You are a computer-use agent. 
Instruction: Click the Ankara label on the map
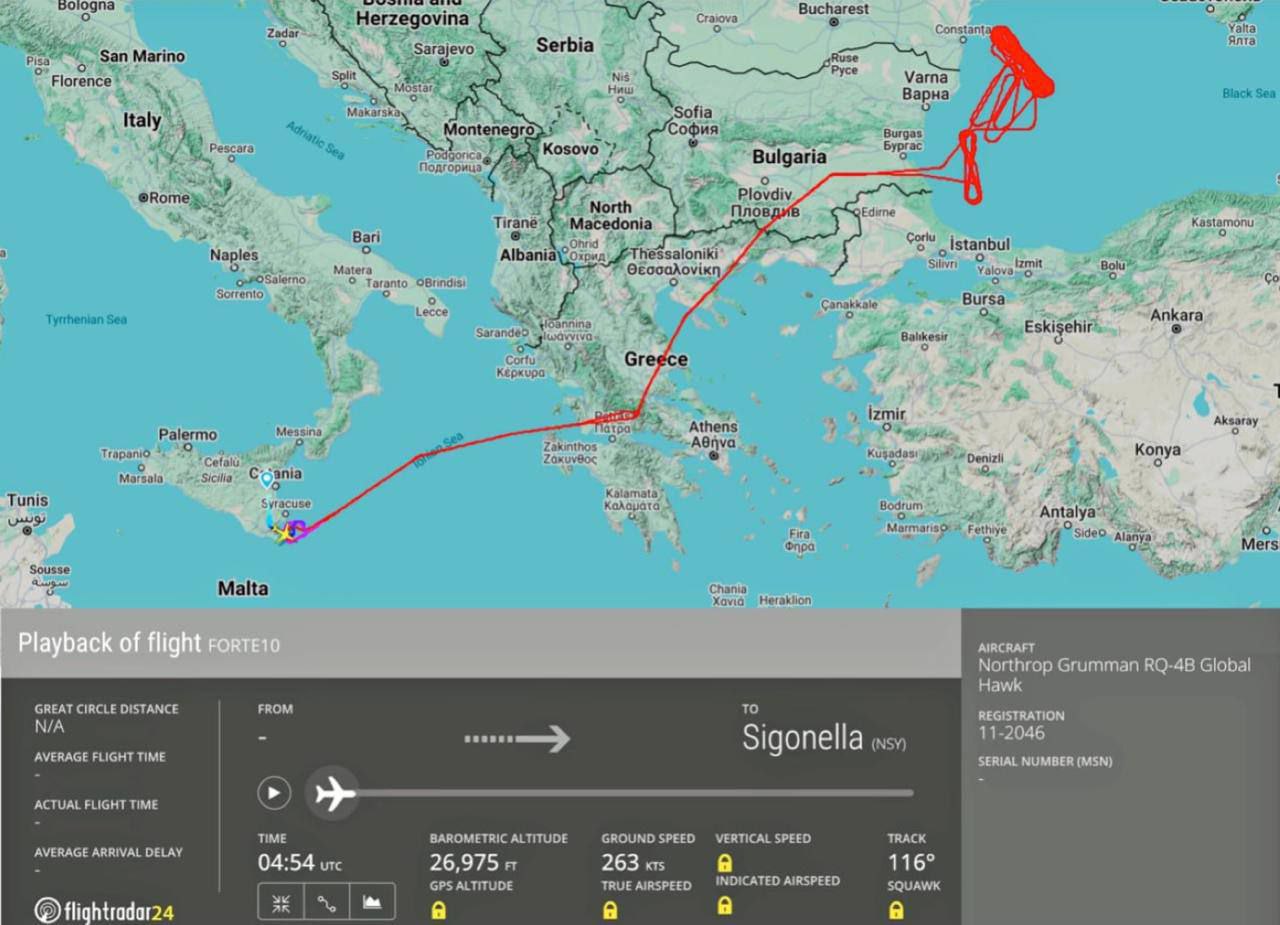click(1176, 316)
